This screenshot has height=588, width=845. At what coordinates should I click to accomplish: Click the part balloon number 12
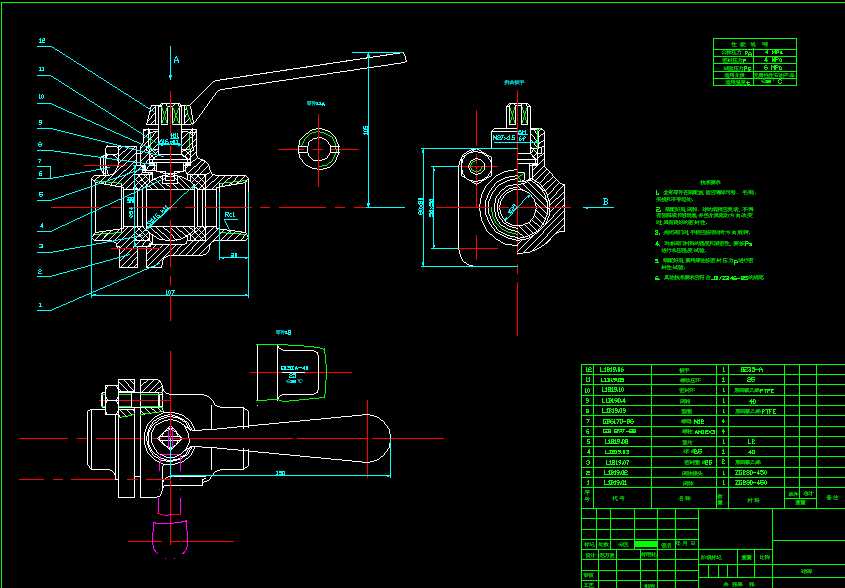(42, 40)
